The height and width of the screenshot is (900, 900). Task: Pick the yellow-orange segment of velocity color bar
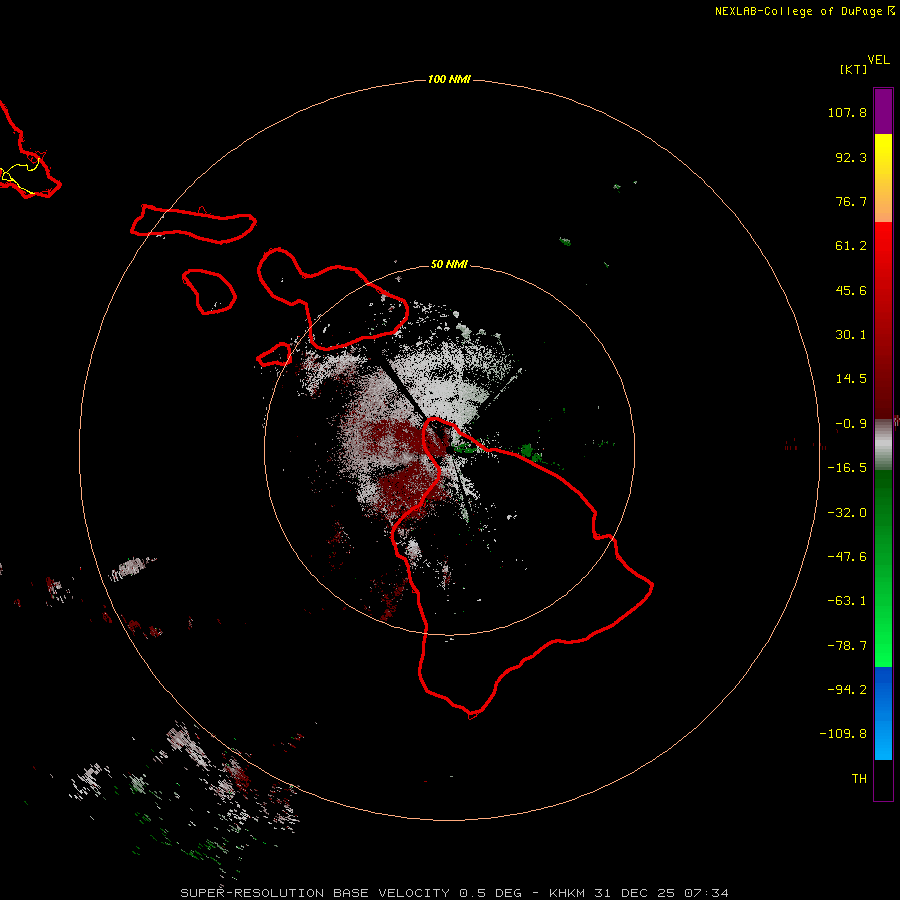pyautogui.click(x=883, y=178)
